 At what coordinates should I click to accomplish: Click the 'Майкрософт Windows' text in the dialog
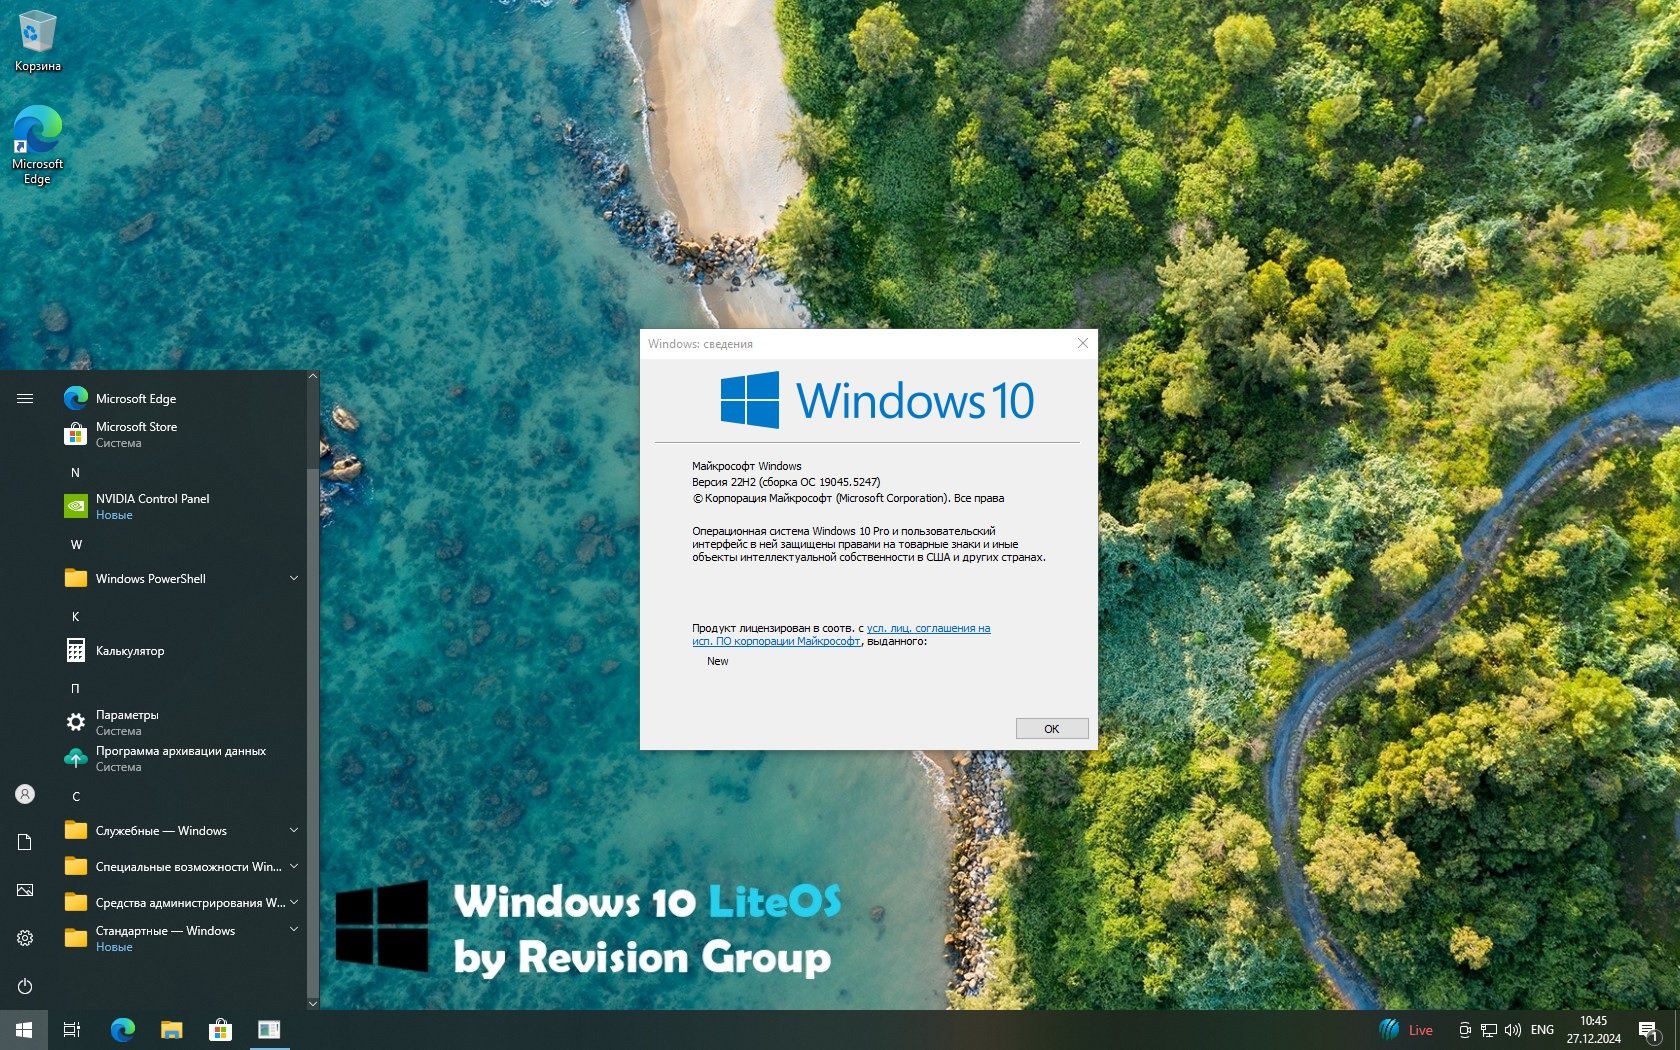point(747,466)
